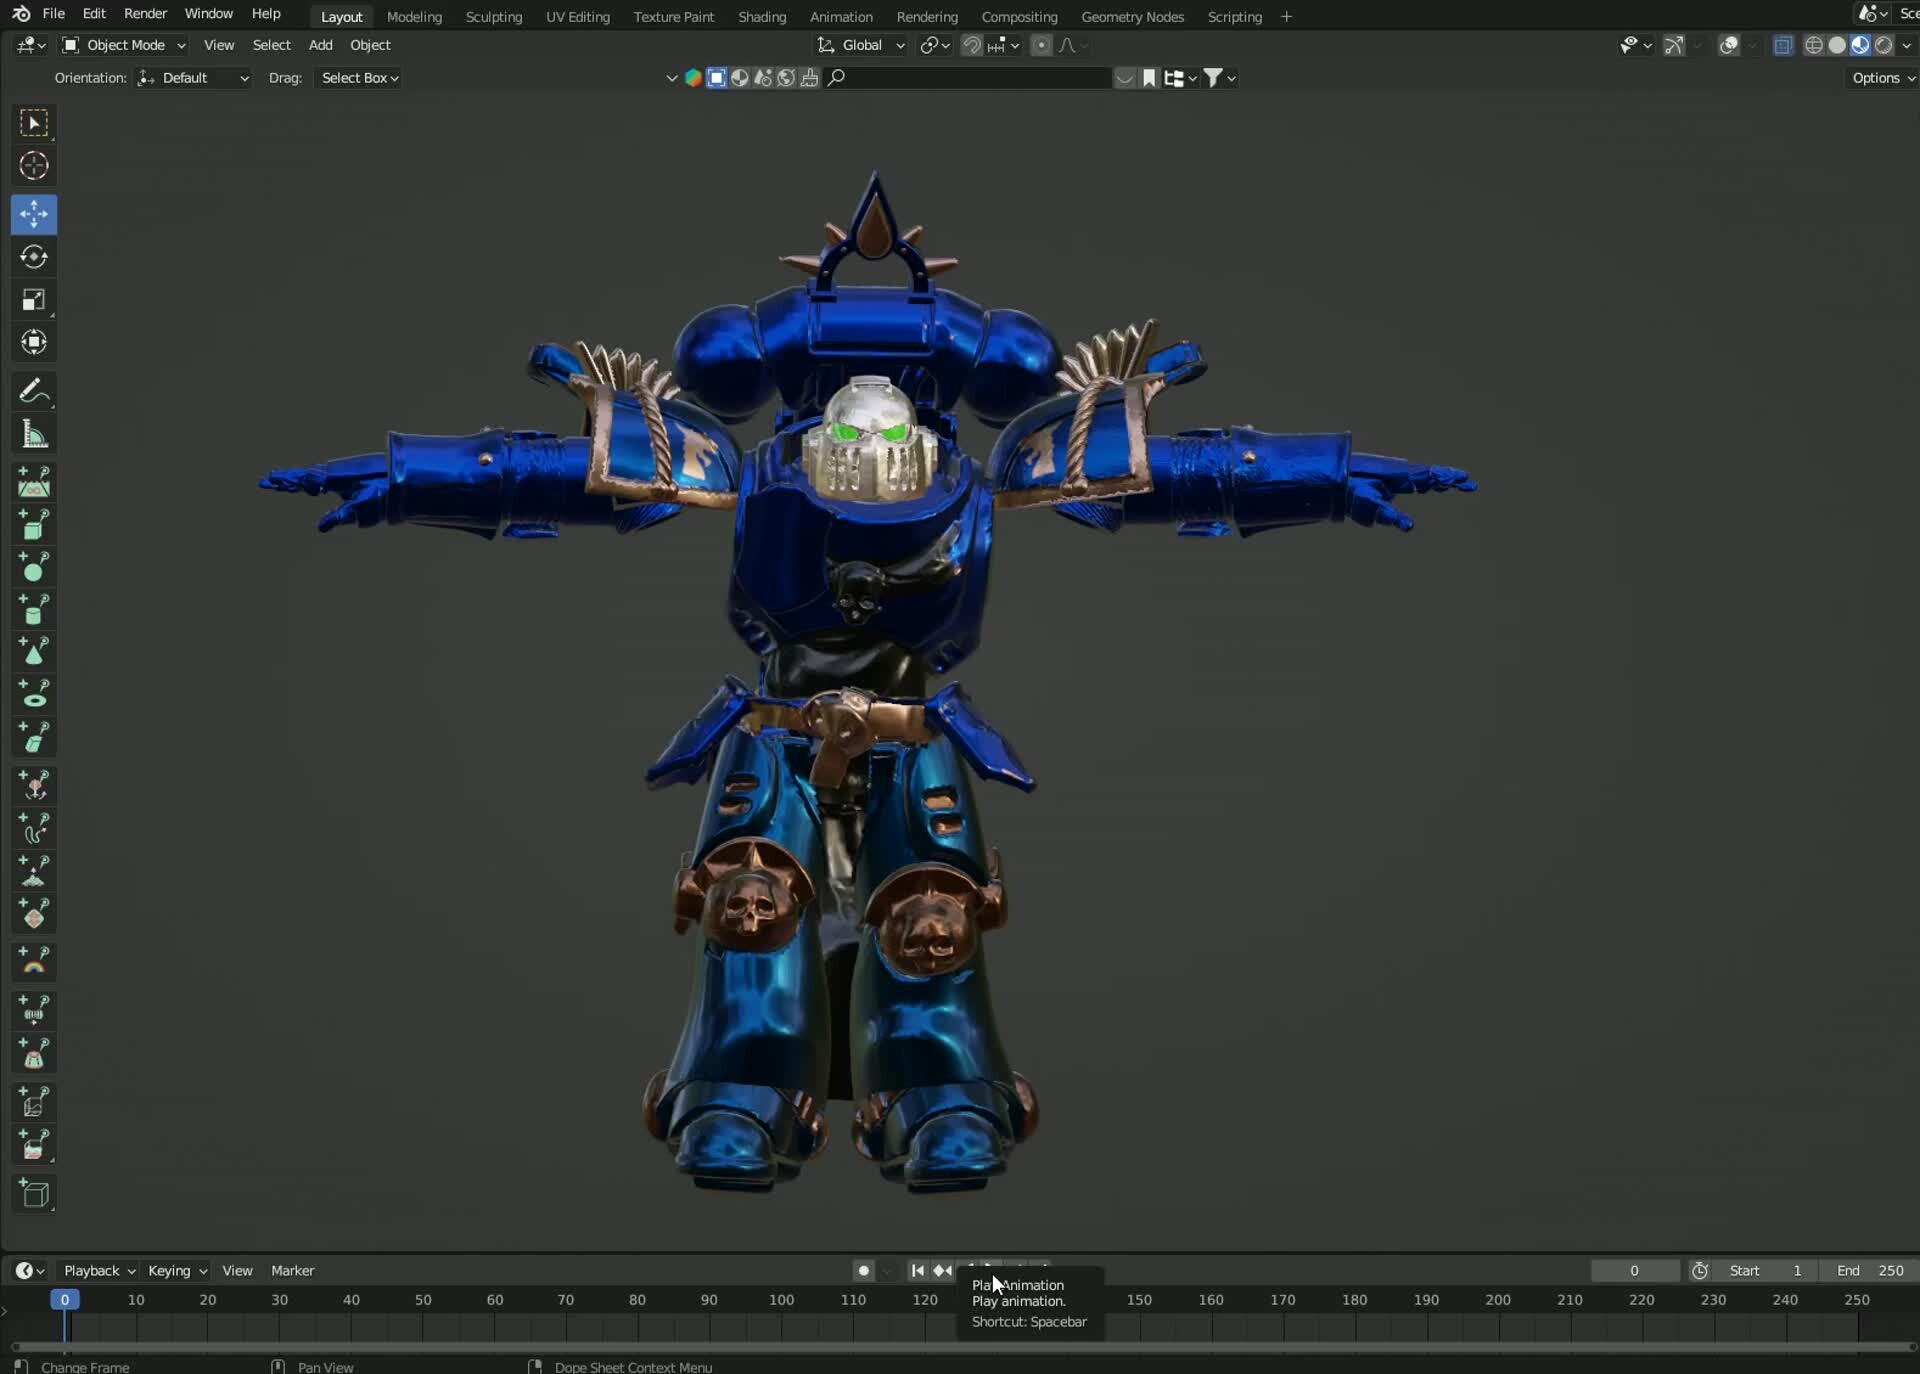Open the Select Box drag dropdown
1920x1374 pixels.
[x=359, y=78]
